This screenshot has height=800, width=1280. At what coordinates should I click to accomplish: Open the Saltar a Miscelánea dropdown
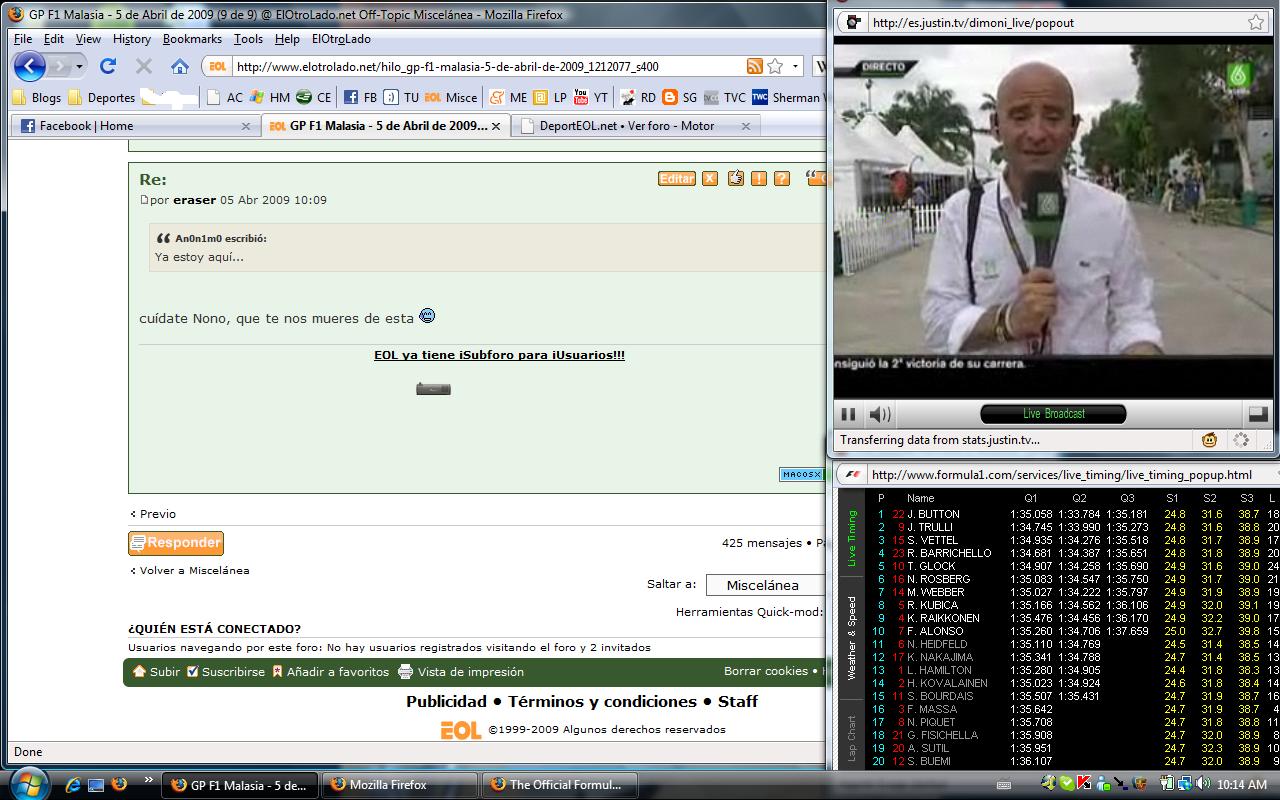[764, 585]
